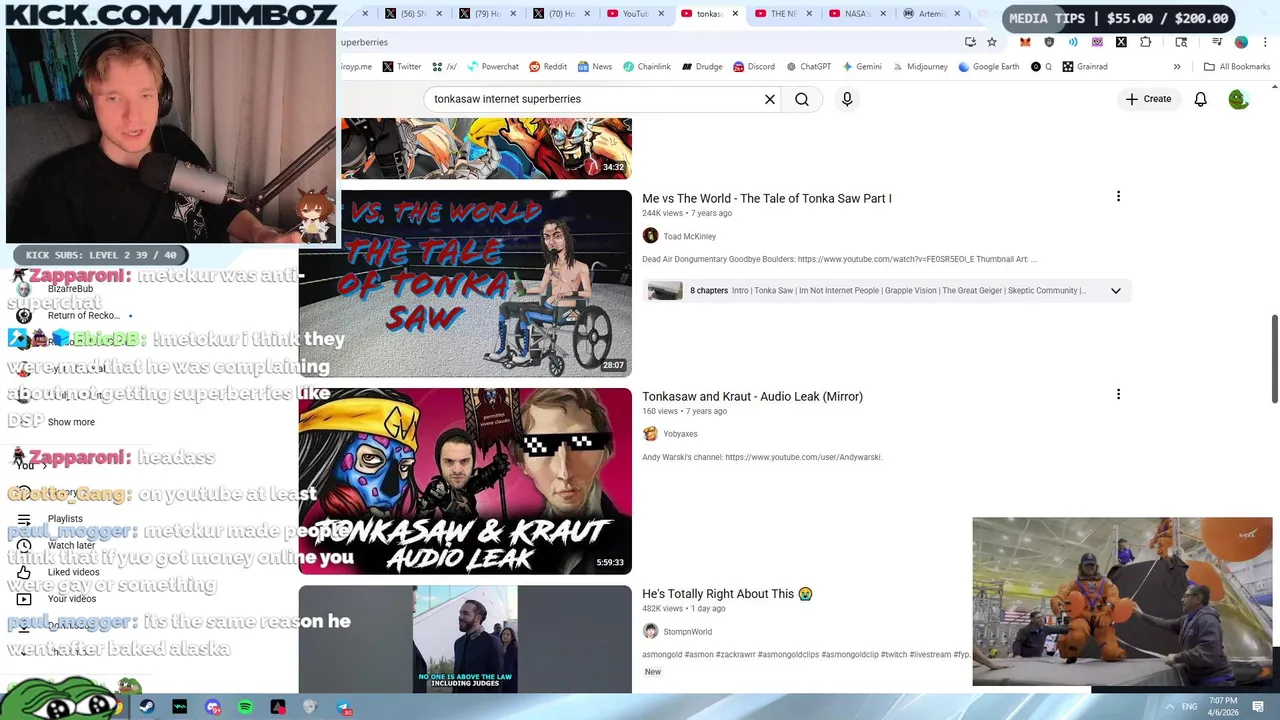
Task: Open the Grainrad bookmark
Action: click(x=1085, y=67)
